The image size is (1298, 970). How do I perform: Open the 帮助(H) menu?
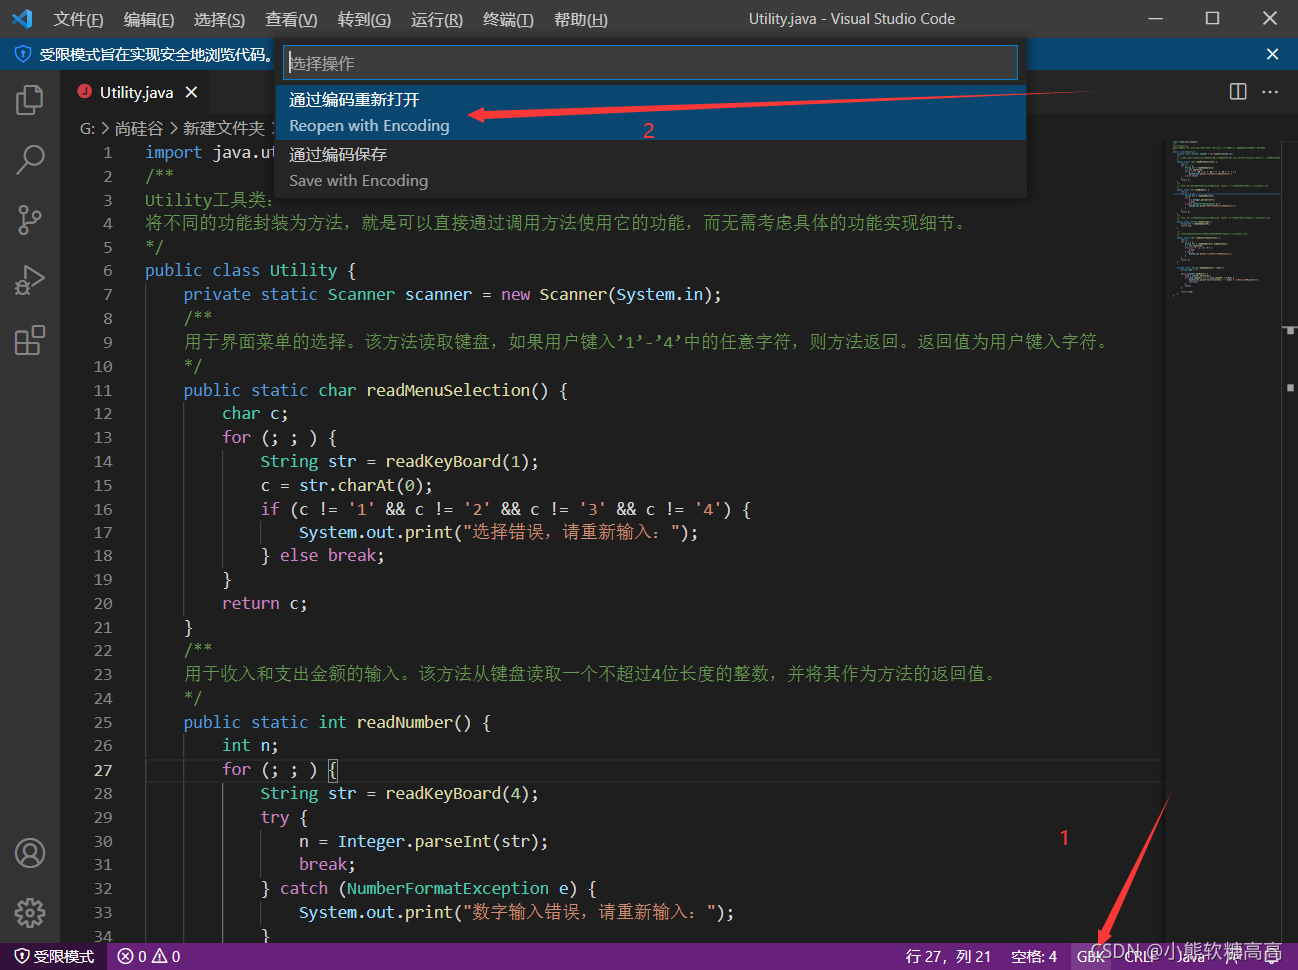(581, 19)
